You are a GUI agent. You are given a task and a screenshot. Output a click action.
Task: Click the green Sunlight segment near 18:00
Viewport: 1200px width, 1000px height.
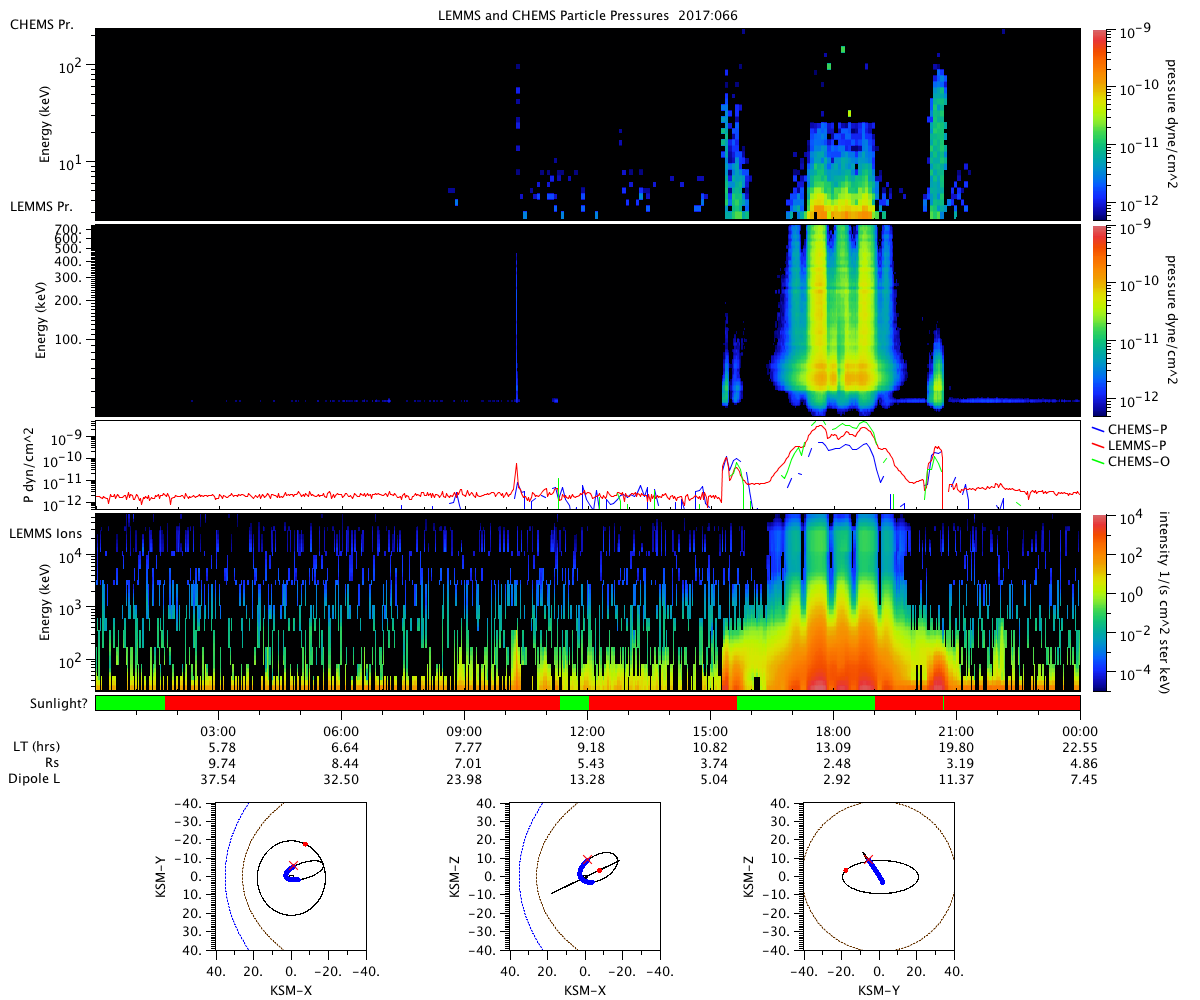click(806, 703)
